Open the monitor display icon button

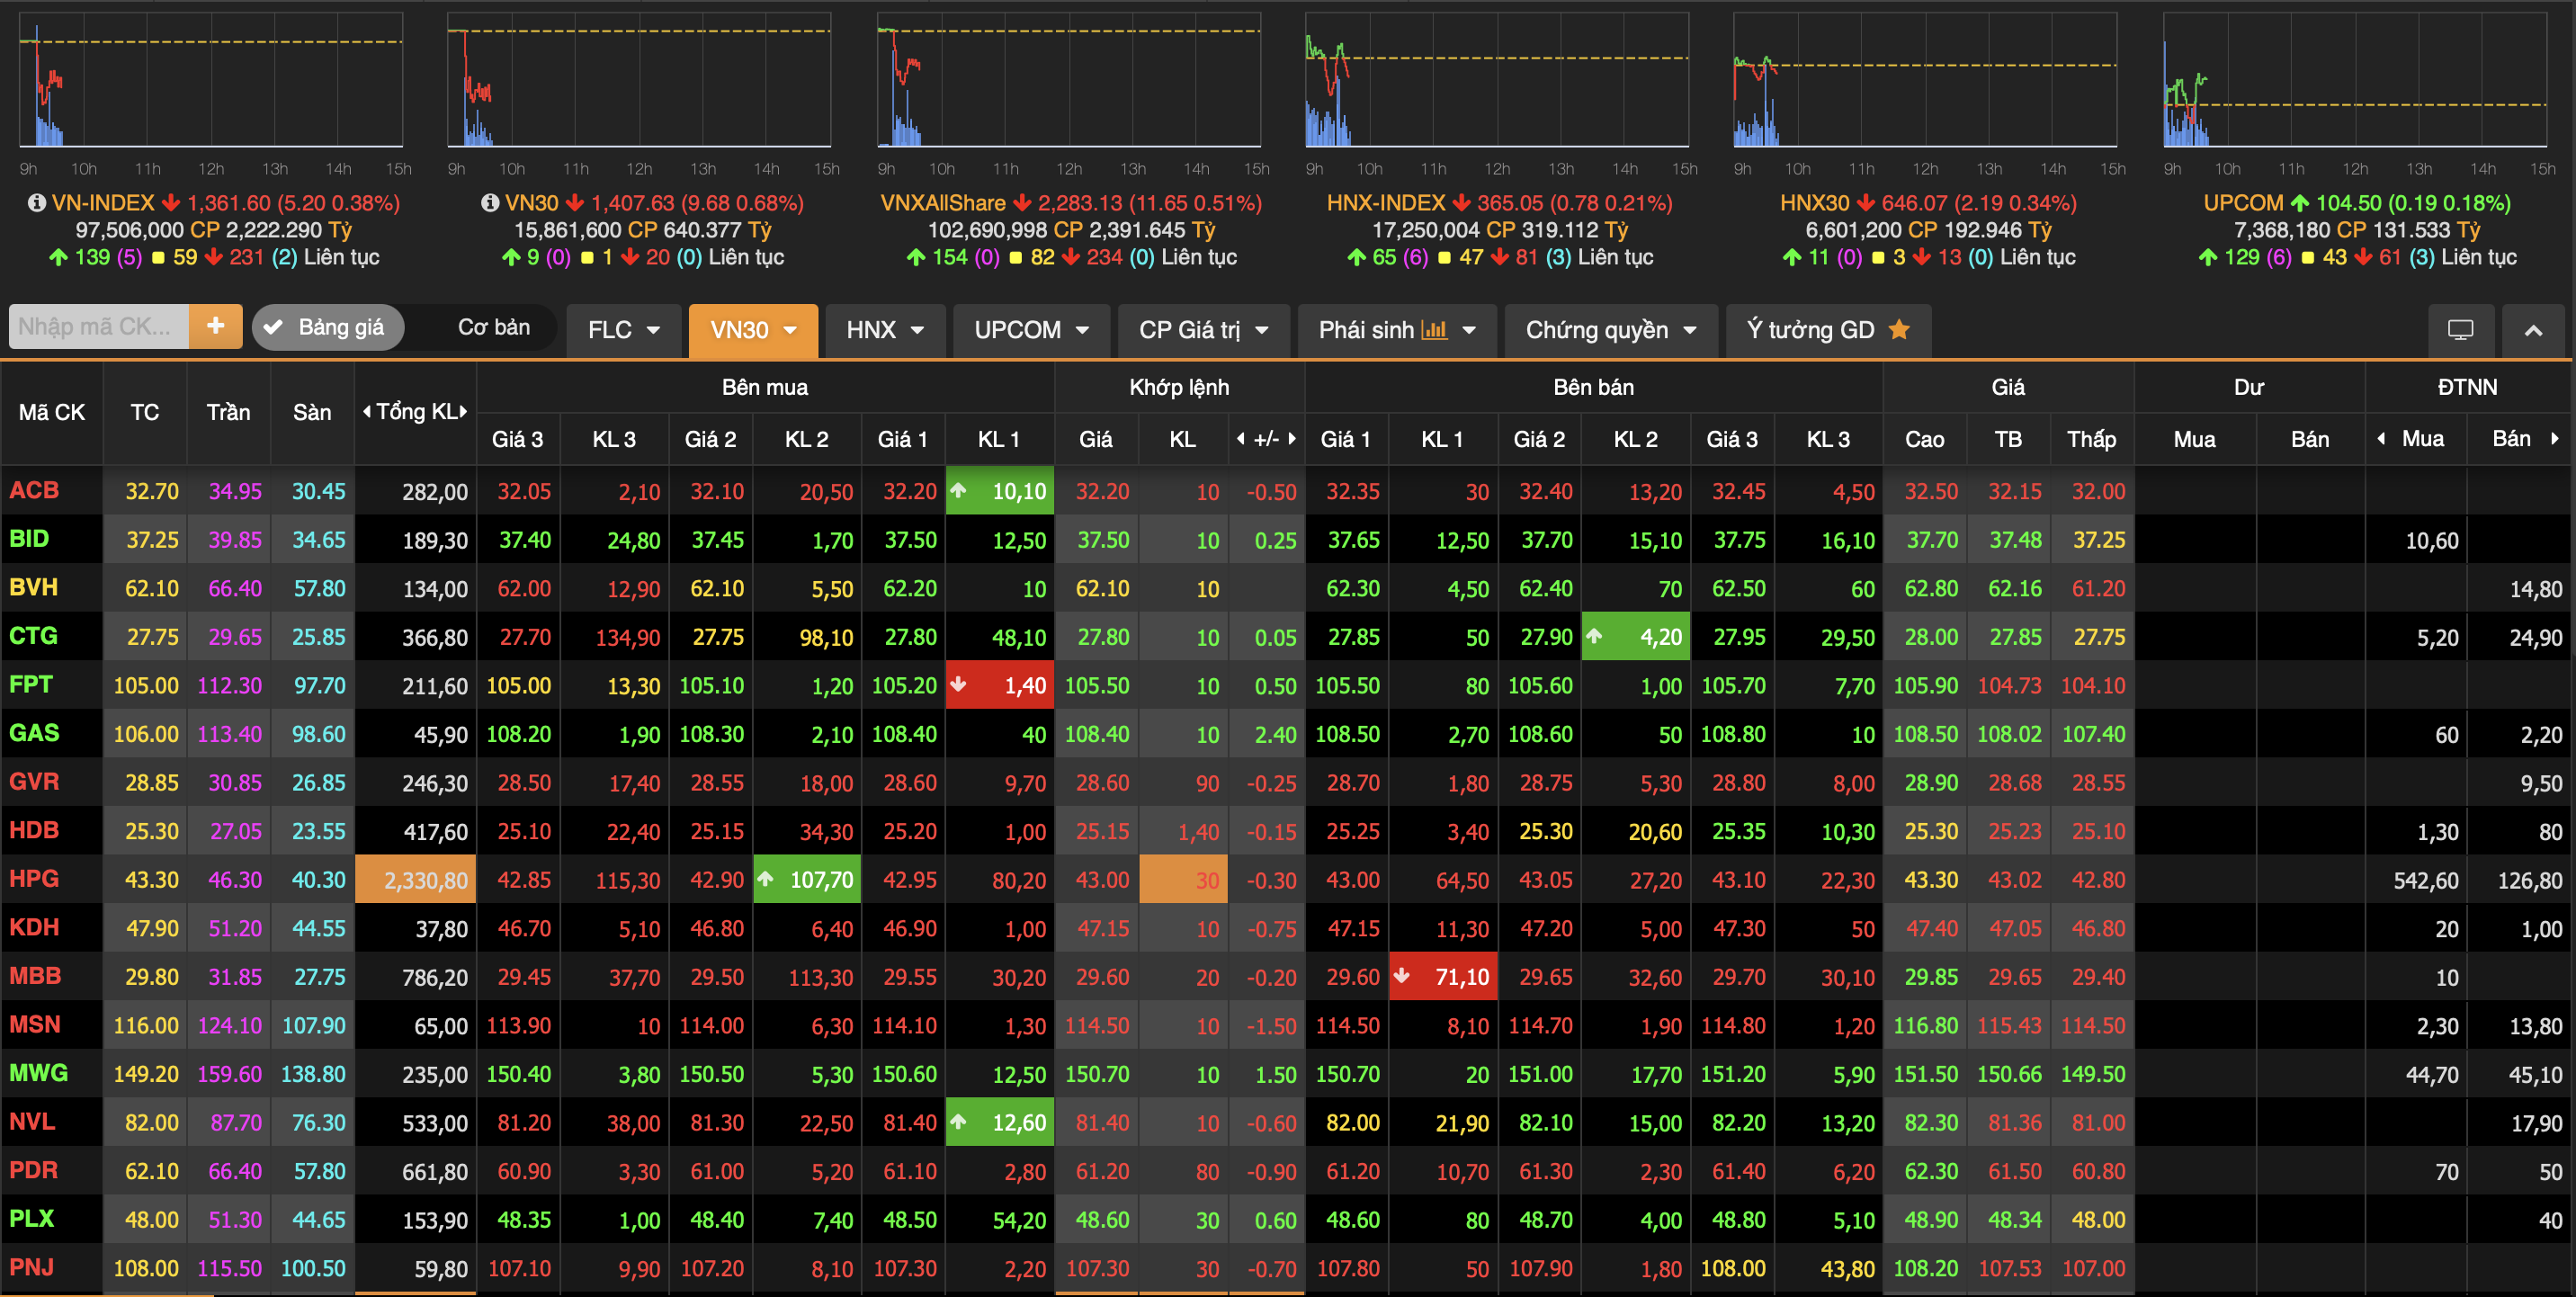[2460, 330]
